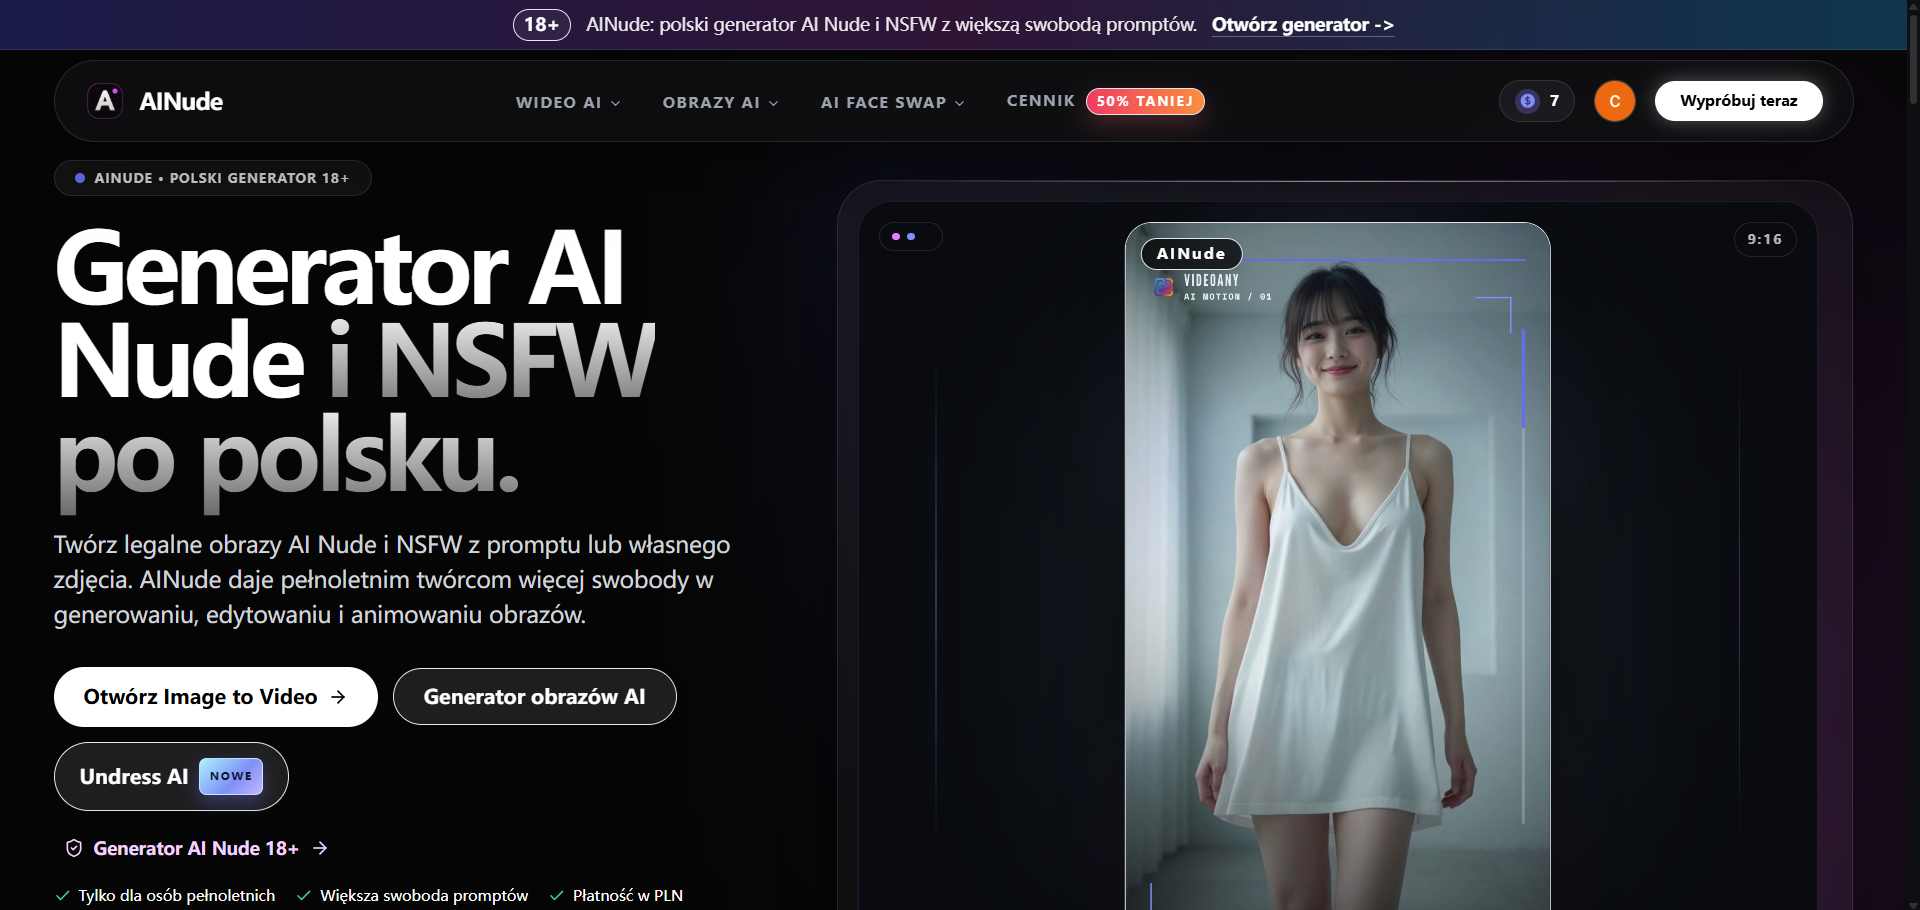Screen dimensions: 1920x910
Task: Click checkmark icon before Płatność w PLN
Action: coord(557,896)
